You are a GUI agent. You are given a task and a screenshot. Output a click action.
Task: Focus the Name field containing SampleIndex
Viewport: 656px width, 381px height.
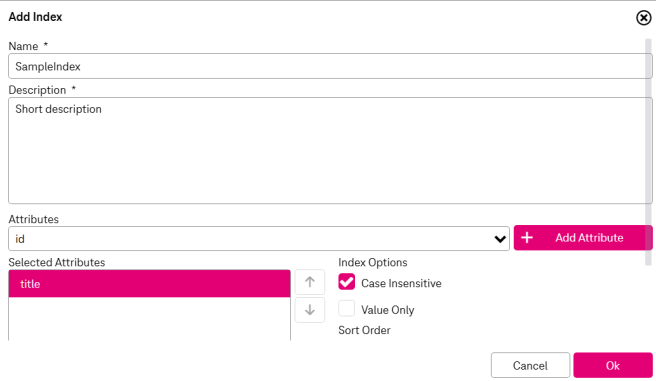coord(330,66)
